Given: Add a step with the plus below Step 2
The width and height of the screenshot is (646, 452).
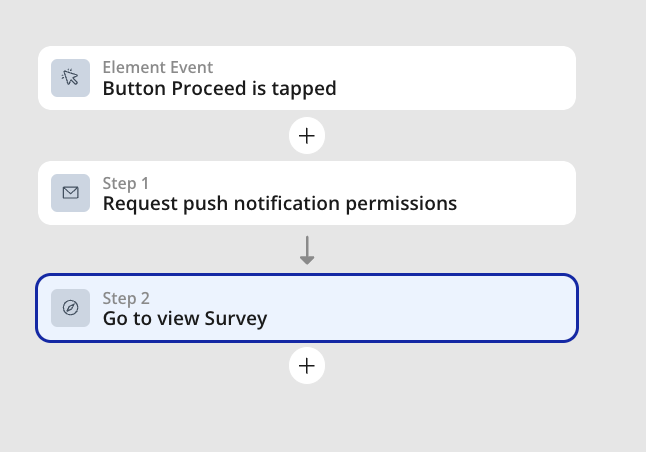Looking at the screenshot, I should pyautogui.click(x=307, y=366).
